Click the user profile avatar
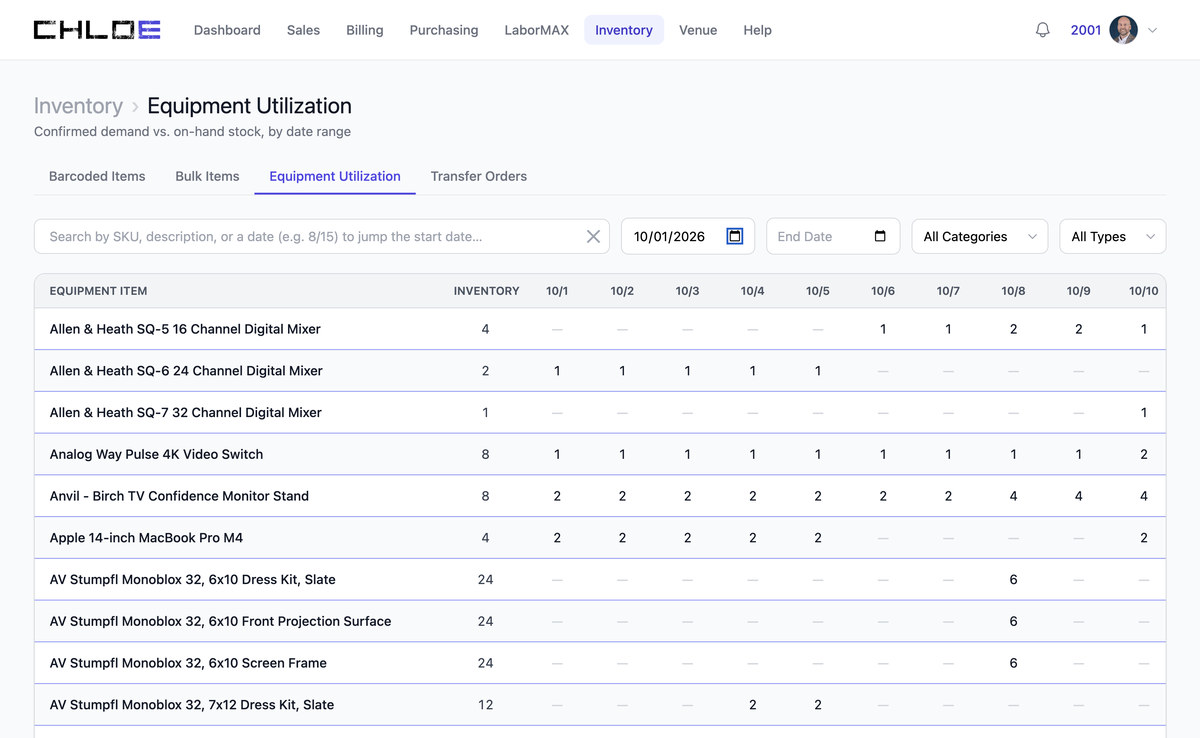1200x738 pixels. pos(1124,30)
